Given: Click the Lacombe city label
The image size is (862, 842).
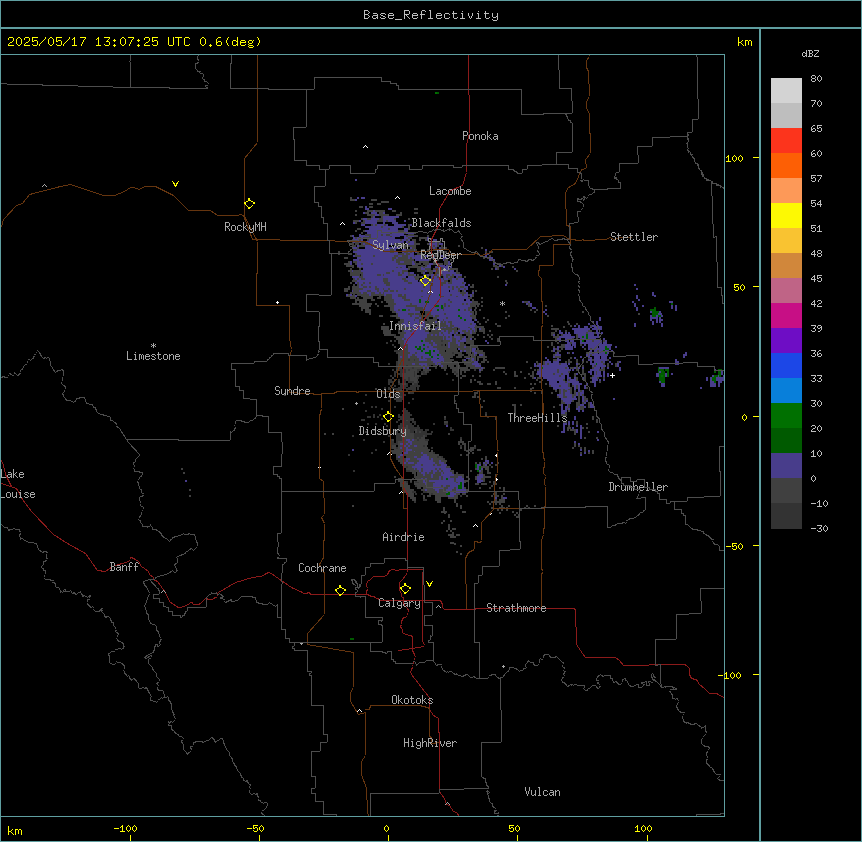Looking at the screenshot, I should click(450, 191).
